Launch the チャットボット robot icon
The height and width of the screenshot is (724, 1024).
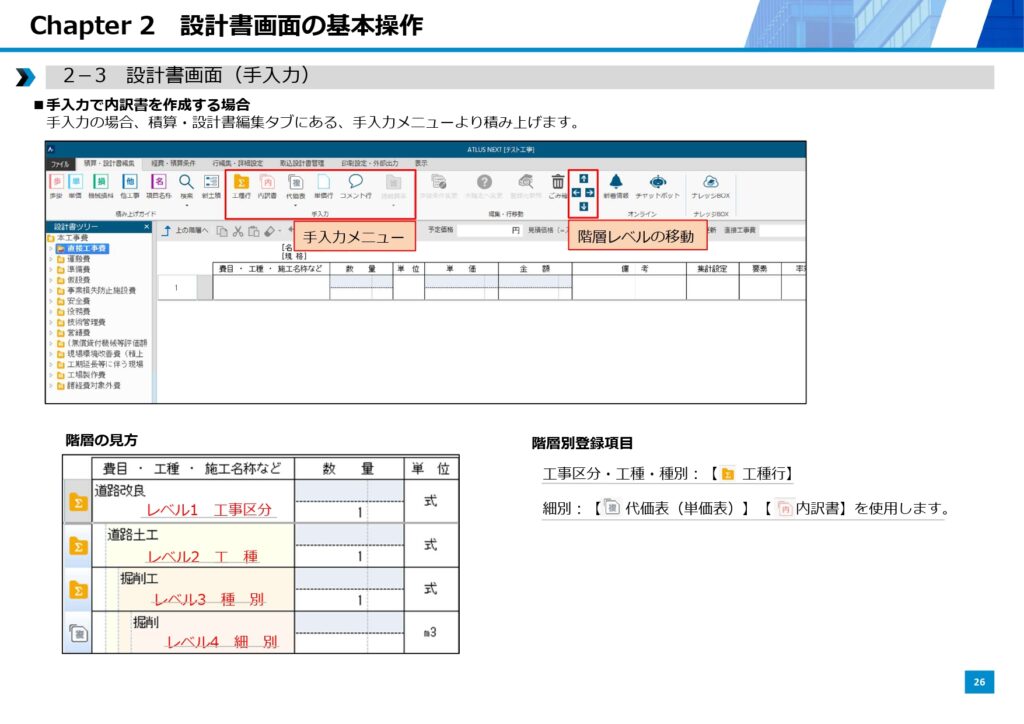click(x=657, y=183)
